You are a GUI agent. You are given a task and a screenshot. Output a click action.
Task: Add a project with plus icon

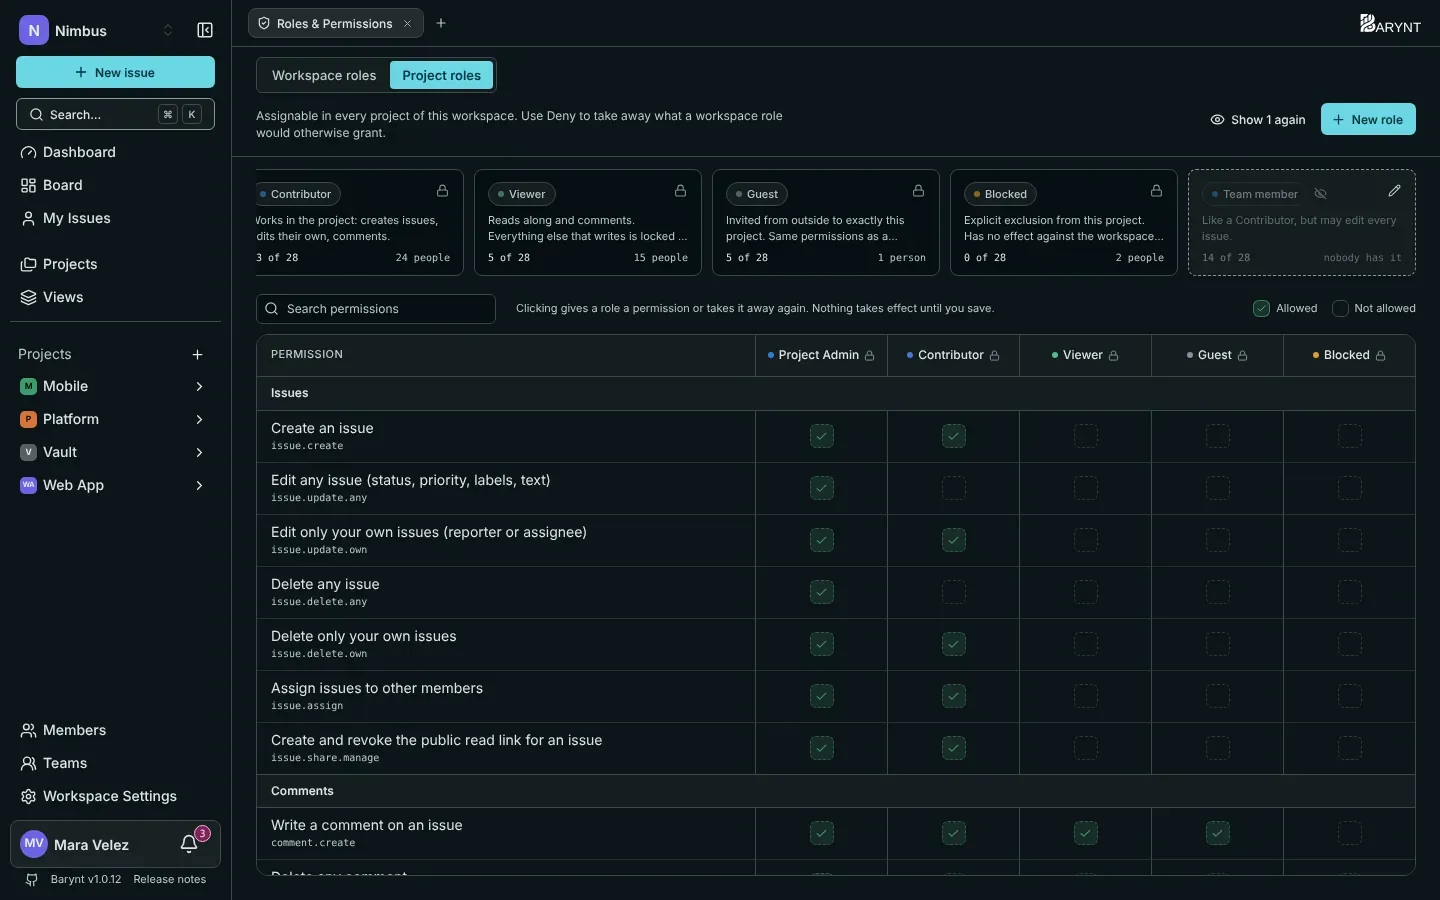[x=197, y=354]
